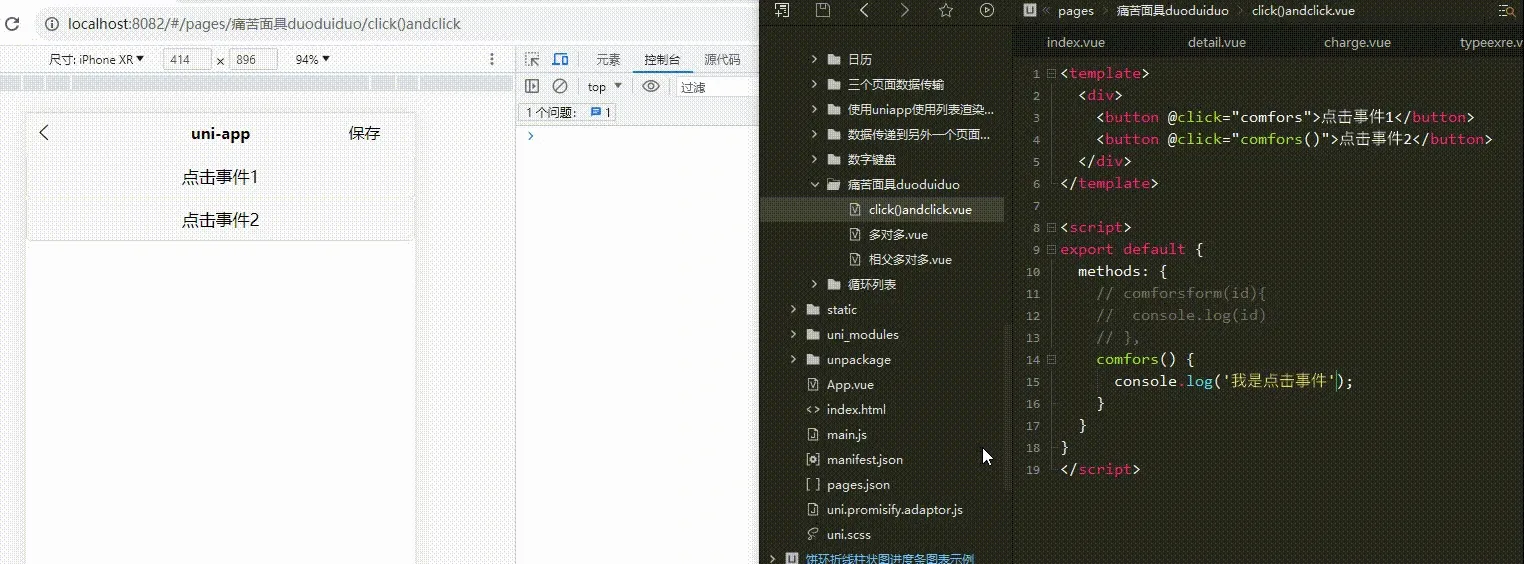Open the iPhone XR device size dropdown
Image resolution: width=1524 pixels, height=564 pixels.
pos(97,60)
